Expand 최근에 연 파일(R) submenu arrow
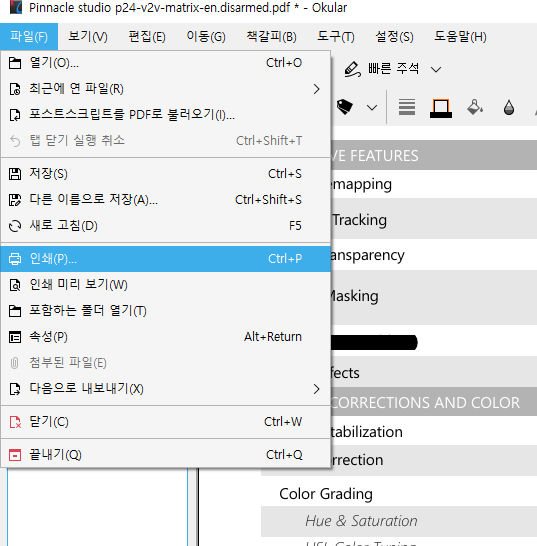This screenshot has width=537, height=546. [316, 89]
